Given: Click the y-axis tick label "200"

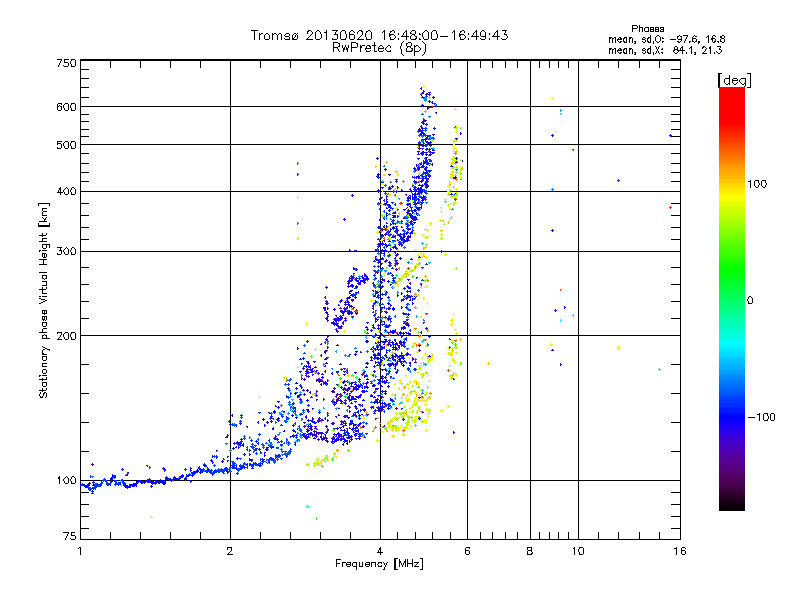Looking at the screenshot, I should (x=66, y=336).
